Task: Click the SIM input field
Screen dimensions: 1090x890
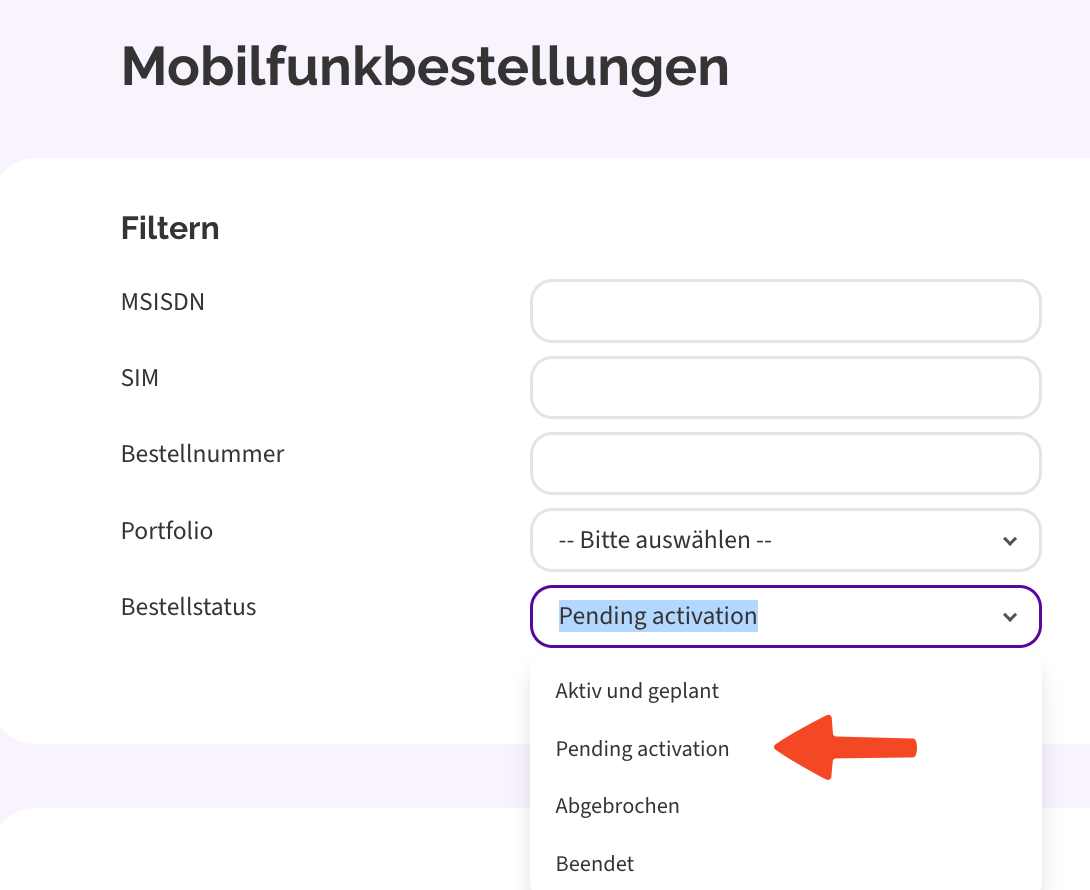Action: tap(785, 387)
